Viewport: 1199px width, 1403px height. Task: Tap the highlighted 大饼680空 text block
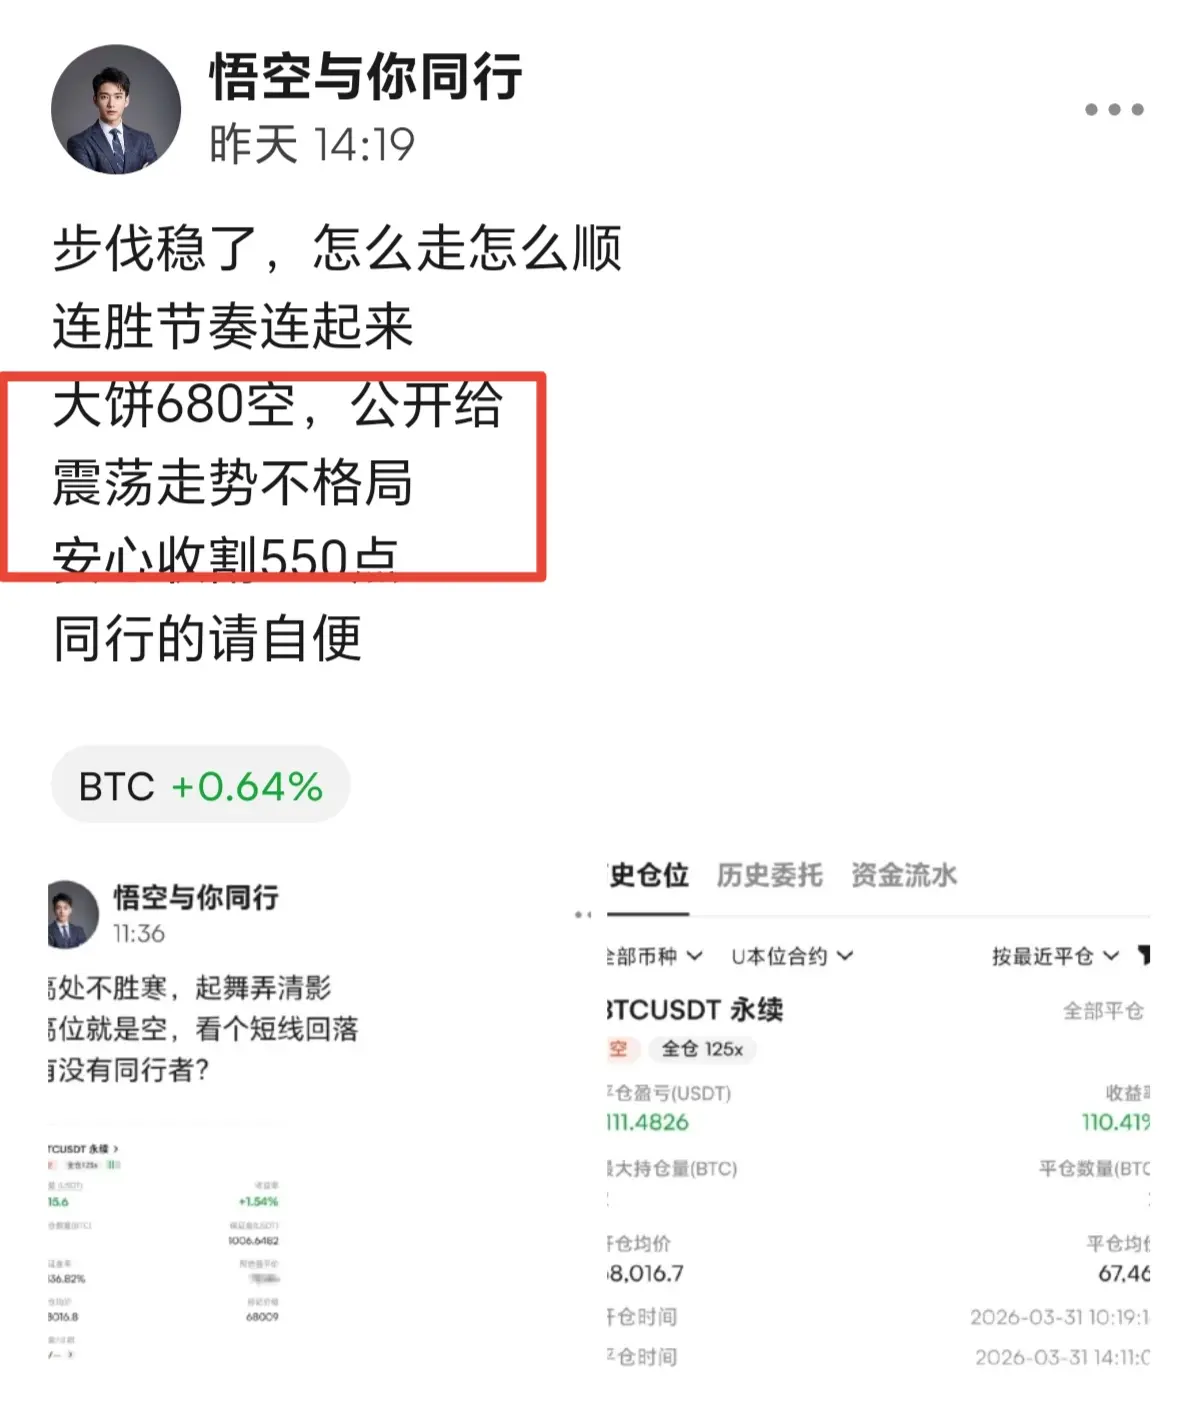click(x=273, y=476)
